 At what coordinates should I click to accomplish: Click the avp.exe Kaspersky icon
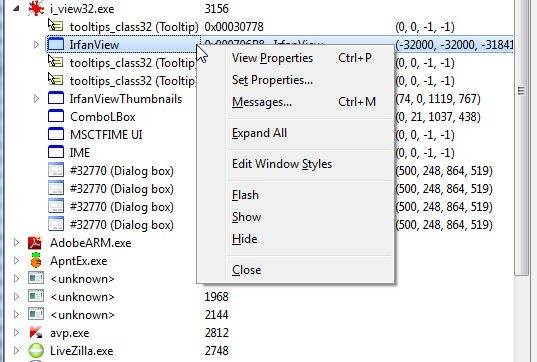point(36,333)
